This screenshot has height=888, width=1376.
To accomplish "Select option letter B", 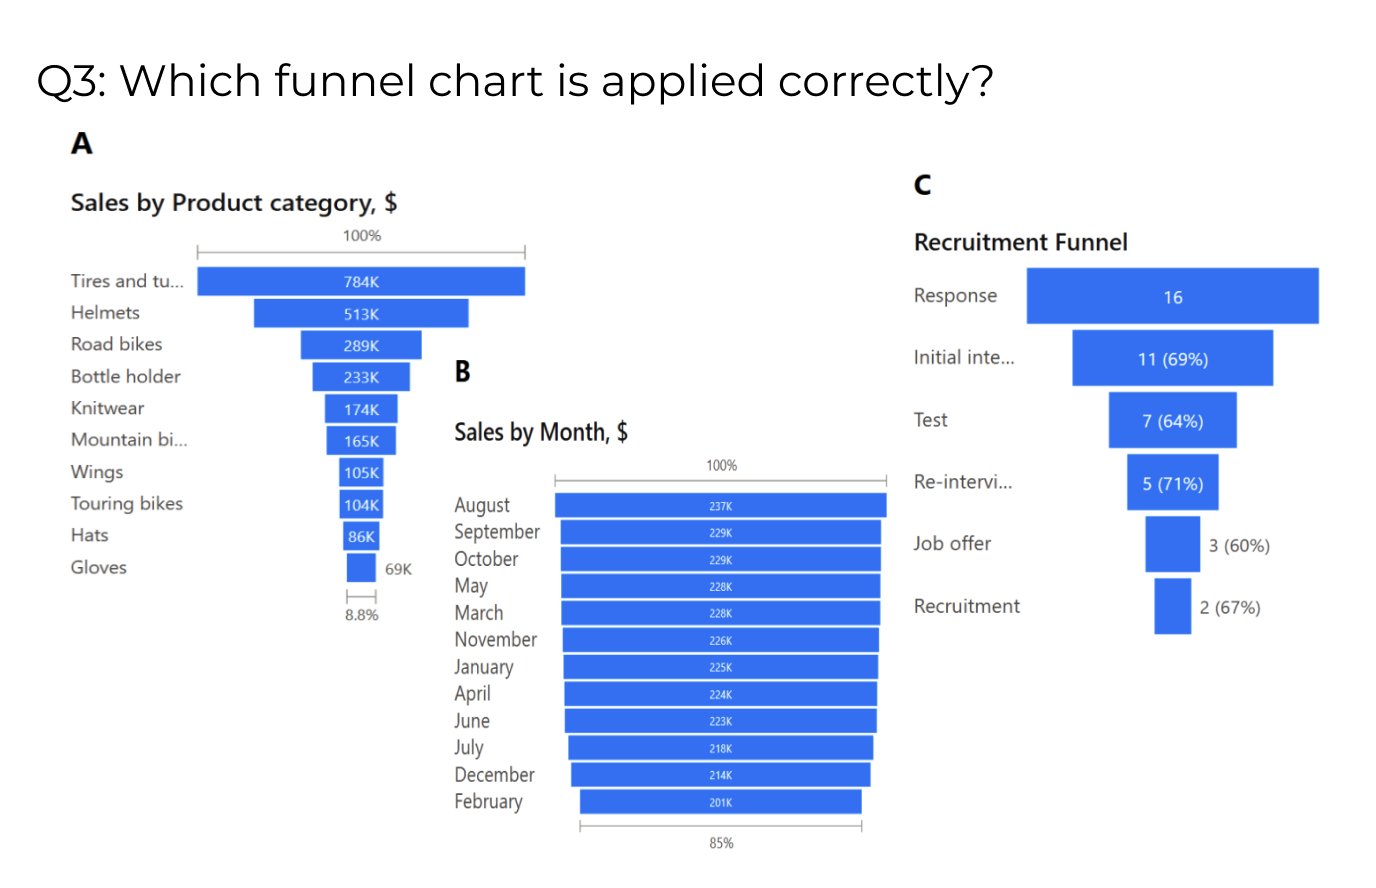I will pos(462,372).
